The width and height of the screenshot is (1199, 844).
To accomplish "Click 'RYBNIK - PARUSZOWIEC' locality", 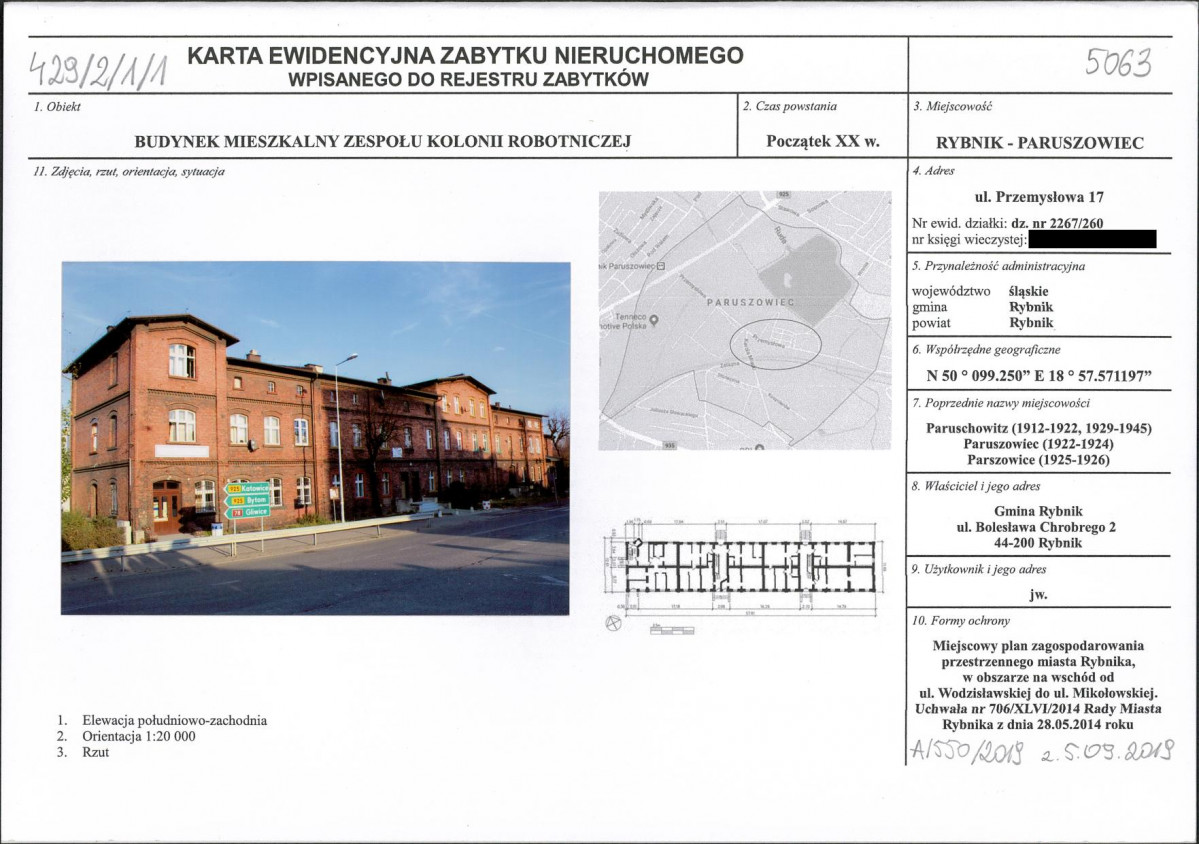I will tap(1039, 143).
